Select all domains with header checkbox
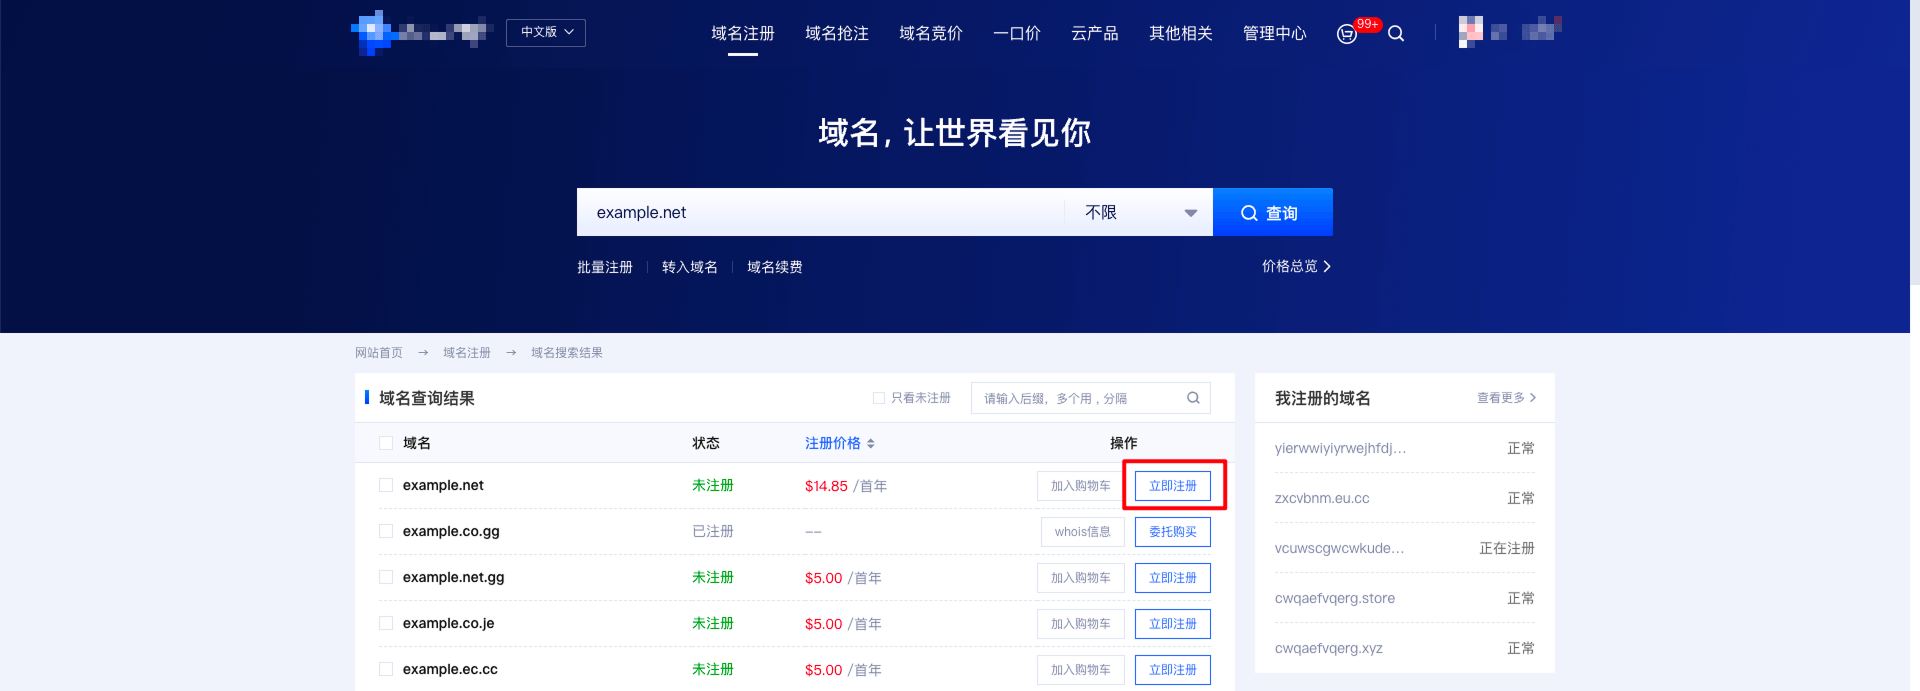 [x=386, y=443]
